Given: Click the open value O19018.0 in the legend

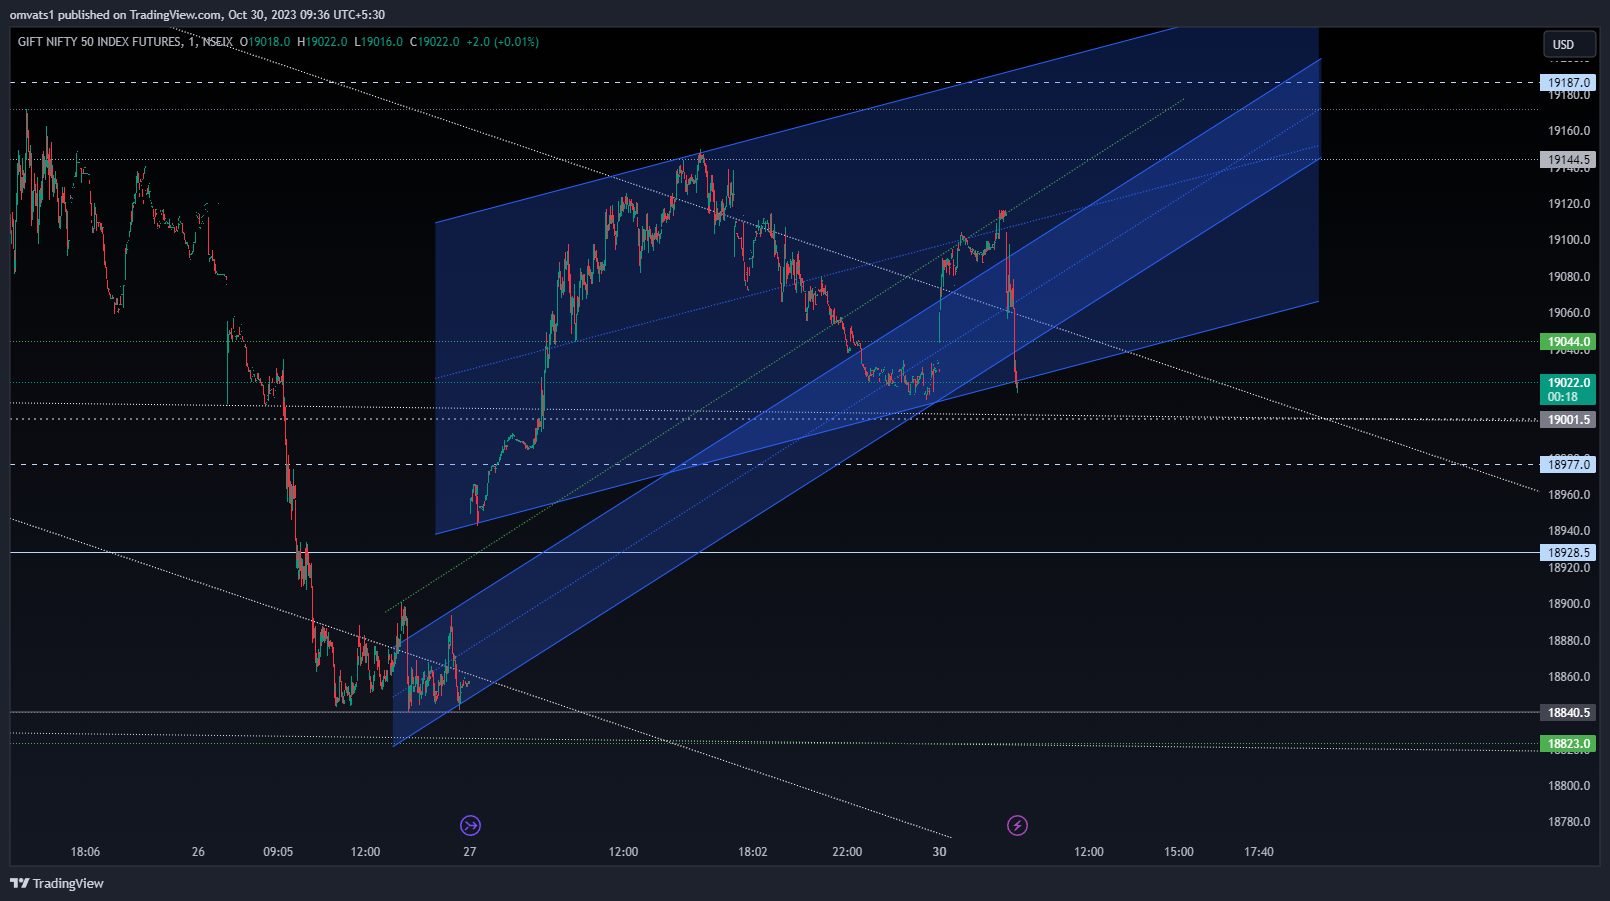Looking at the screenshot, I should 265,42.
